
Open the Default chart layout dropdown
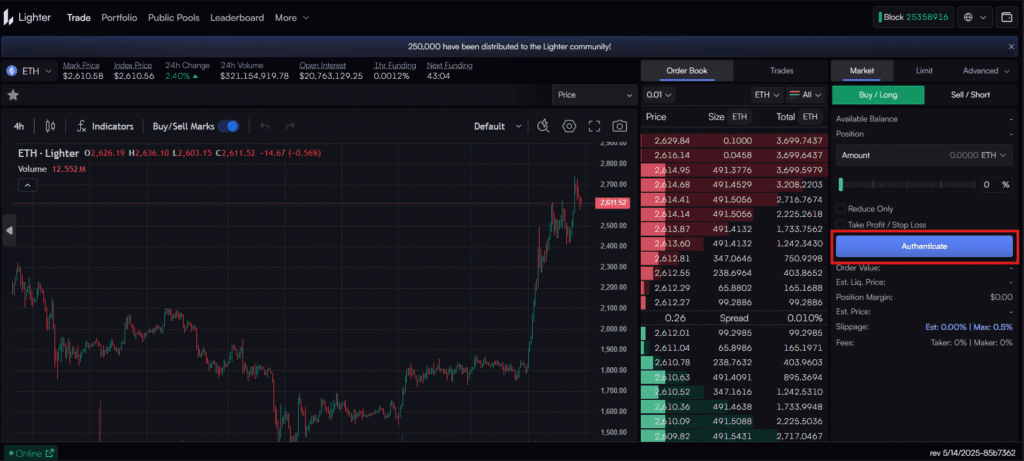498,126
